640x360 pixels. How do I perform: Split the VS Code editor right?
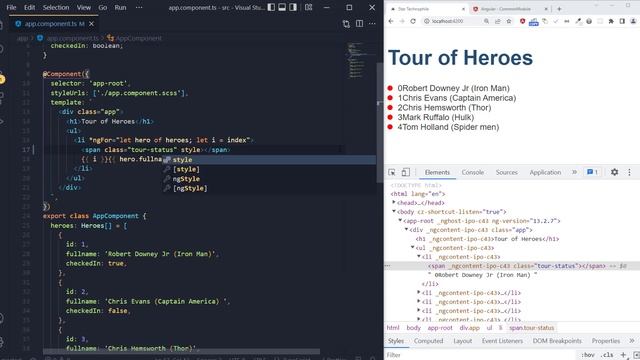[359, 24]
